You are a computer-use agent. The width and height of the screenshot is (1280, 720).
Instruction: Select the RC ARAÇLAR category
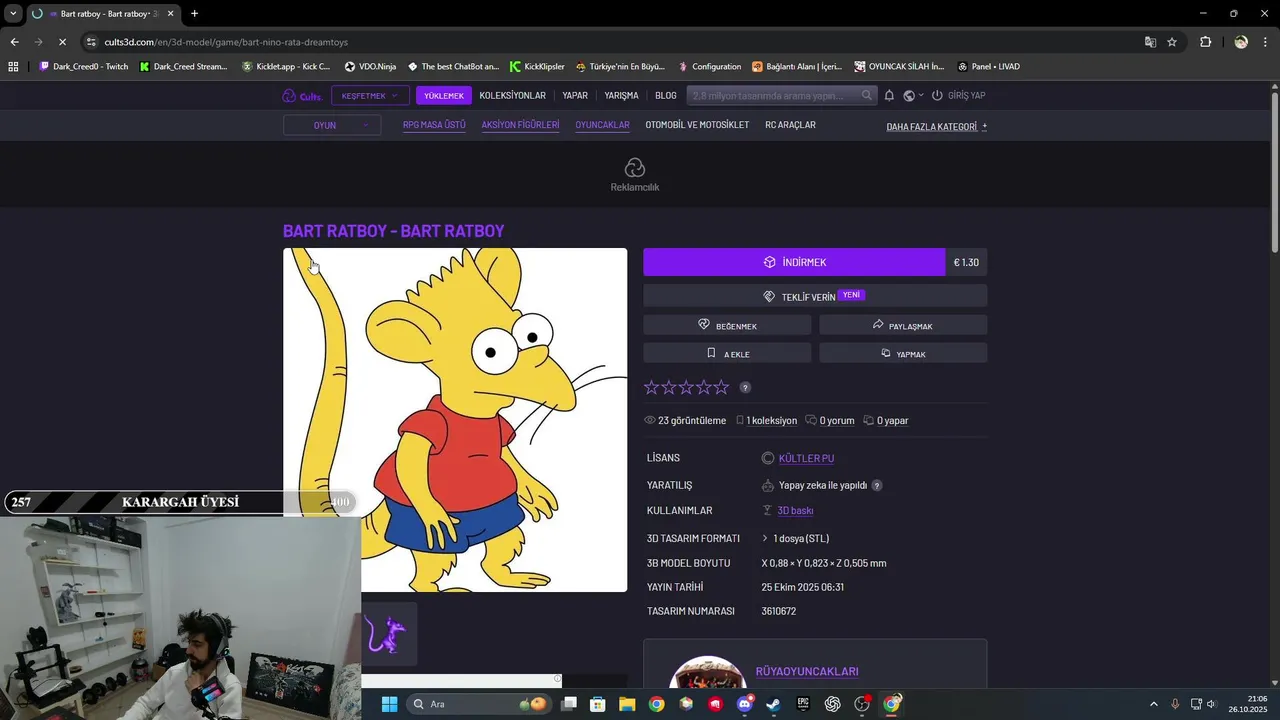point(790,125)
